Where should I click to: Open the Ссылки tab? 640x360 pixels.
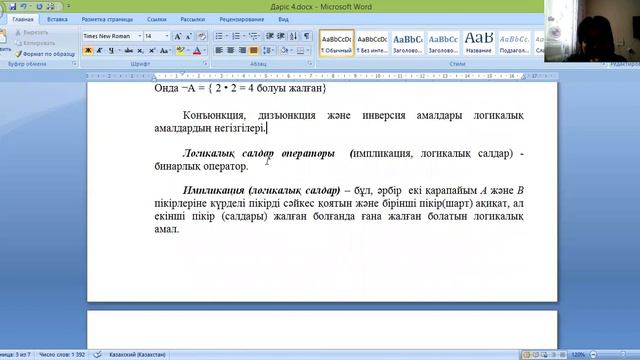(157, 19)
